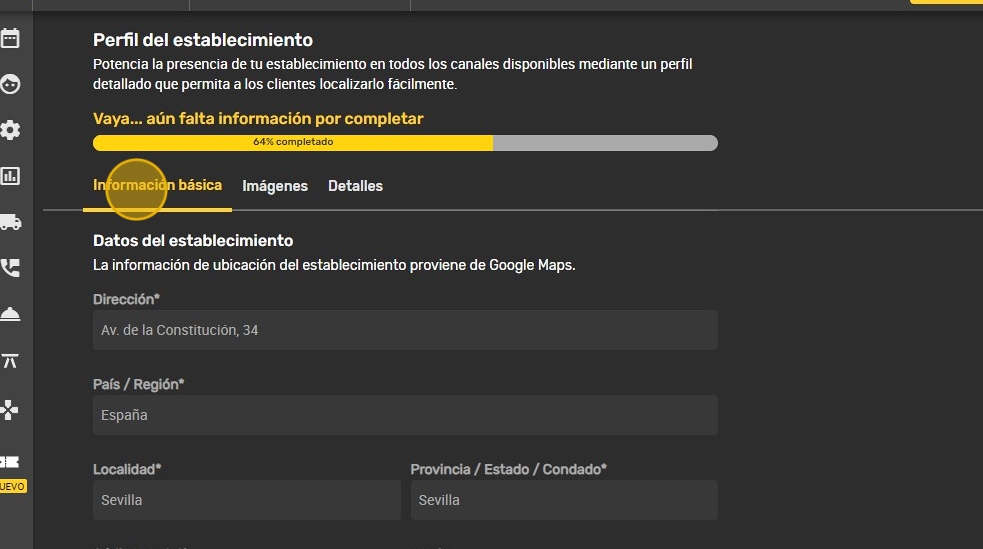983x549 pixels.
Task: Click the Provincia / Estado / Condado field
Action: [564, 500]
